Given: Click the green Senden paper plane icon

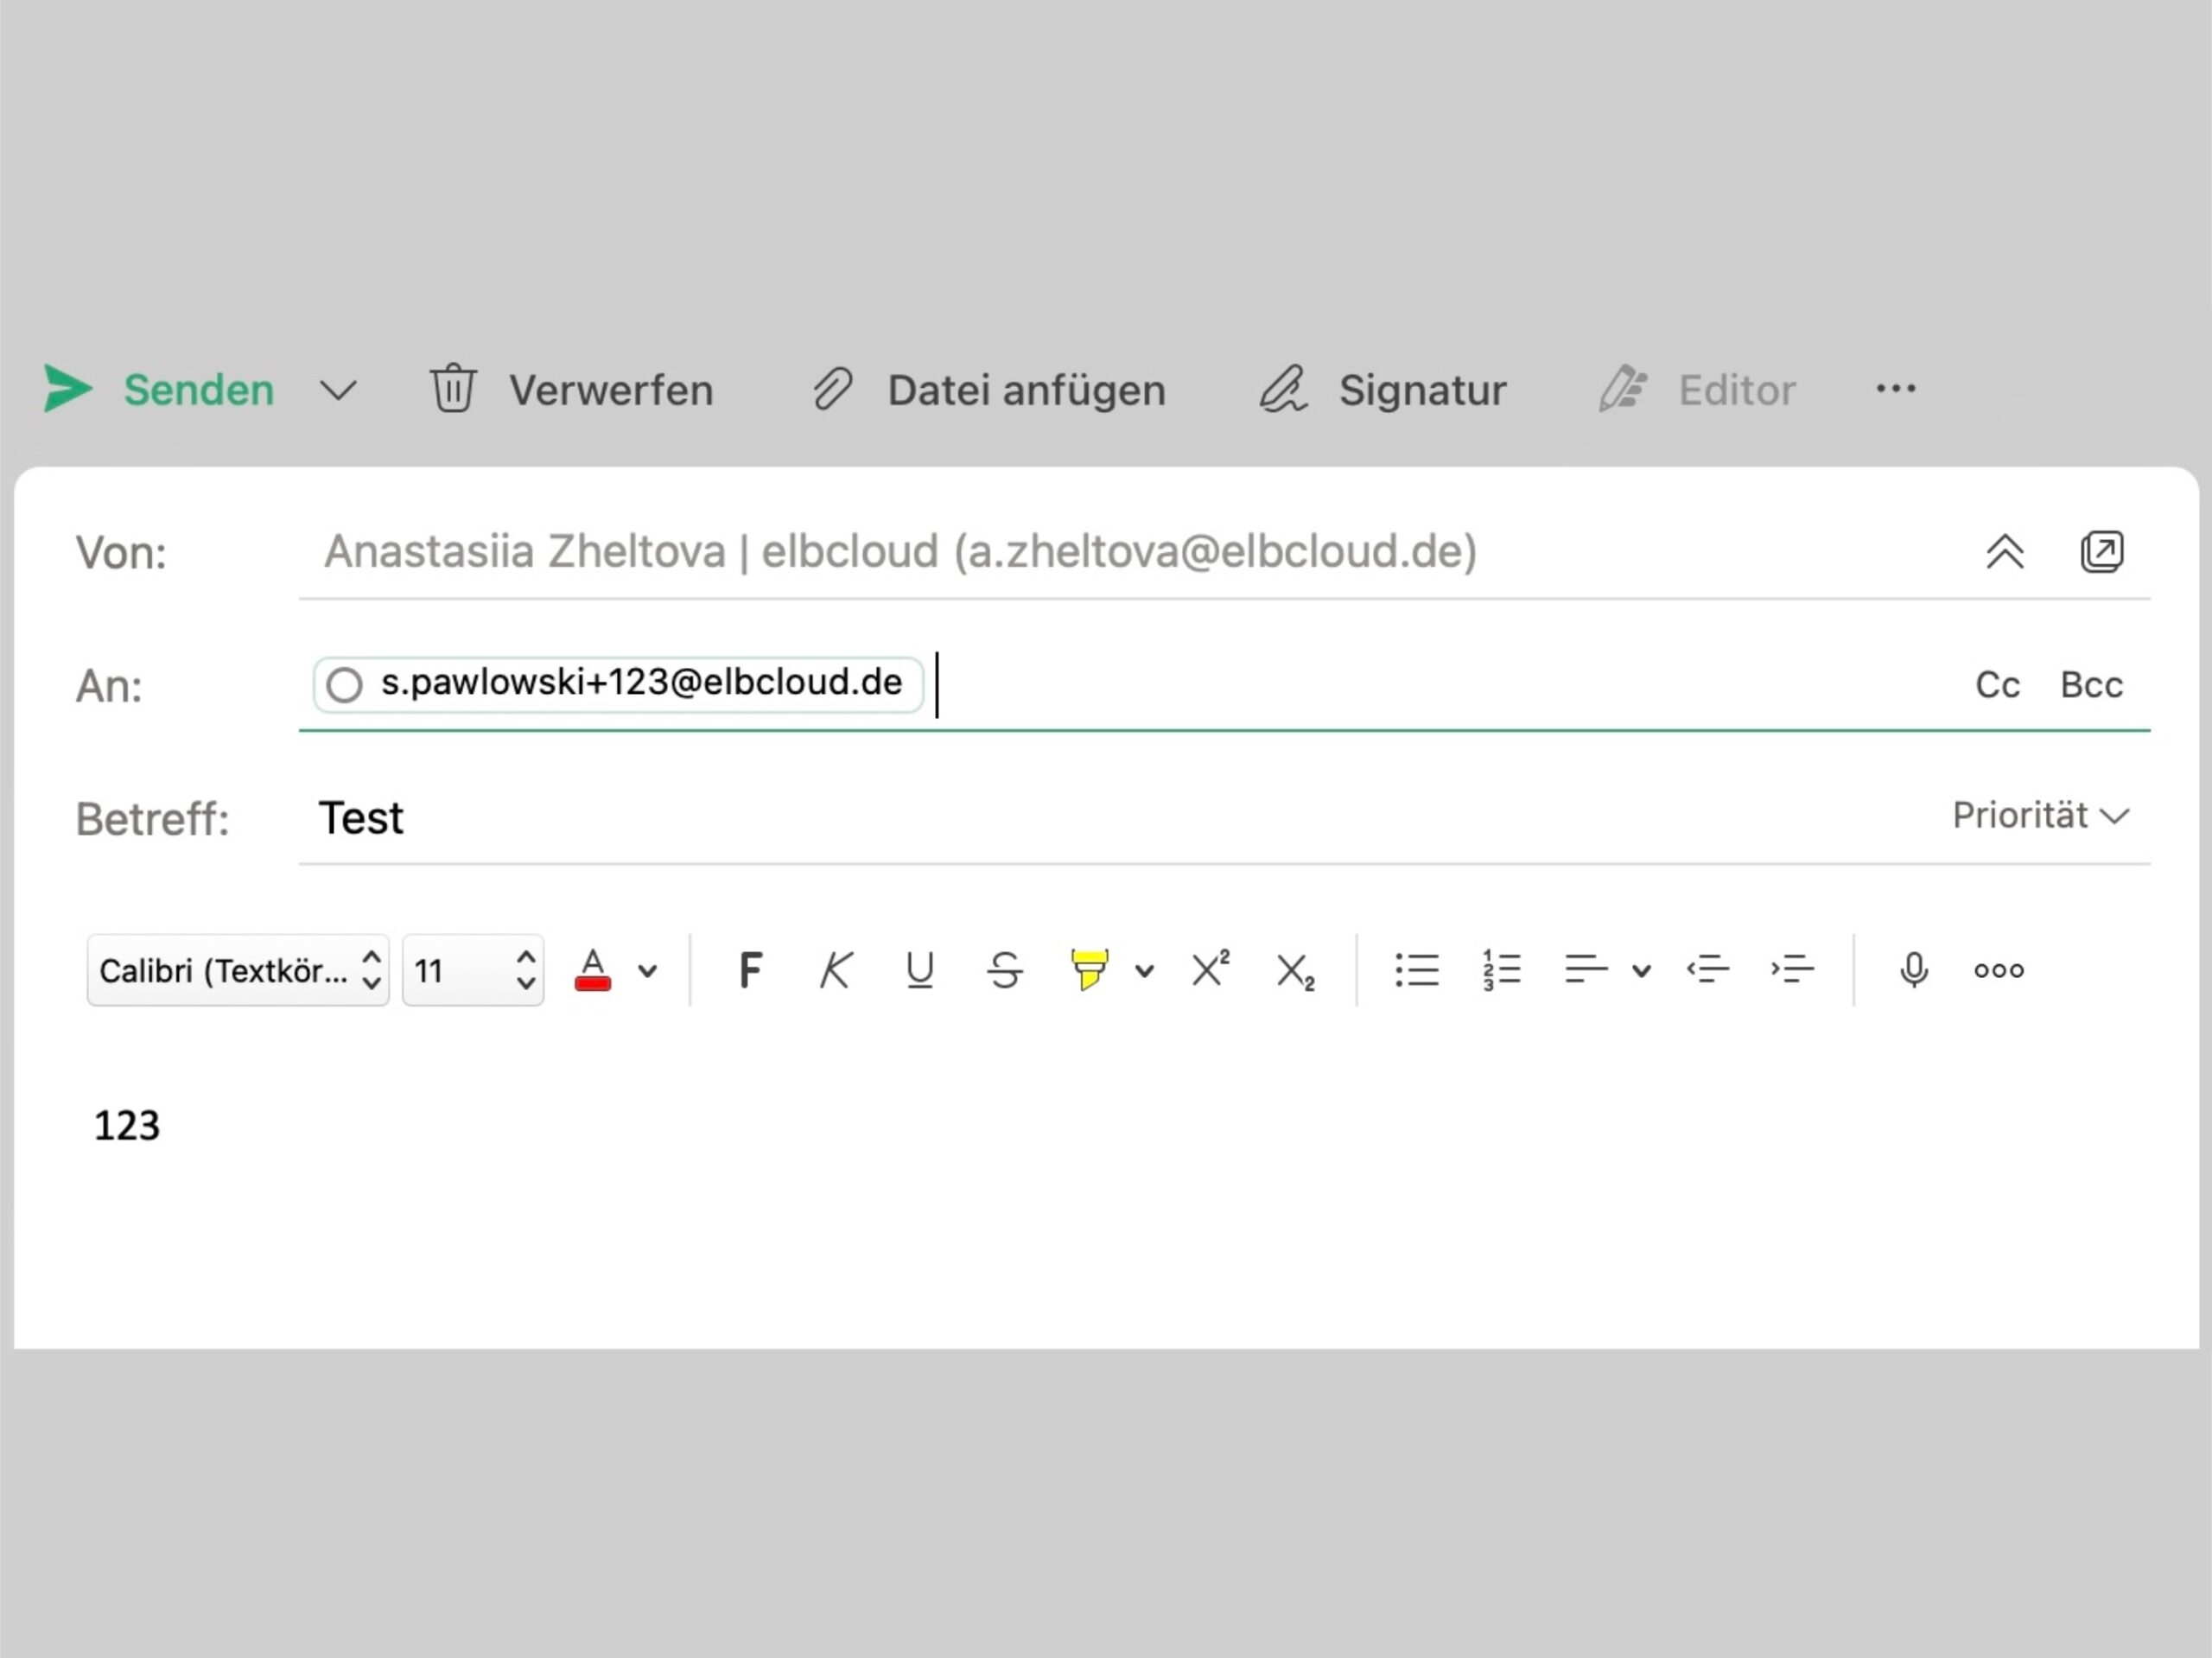Looking at the screenshot, I should tap(68, 389).
